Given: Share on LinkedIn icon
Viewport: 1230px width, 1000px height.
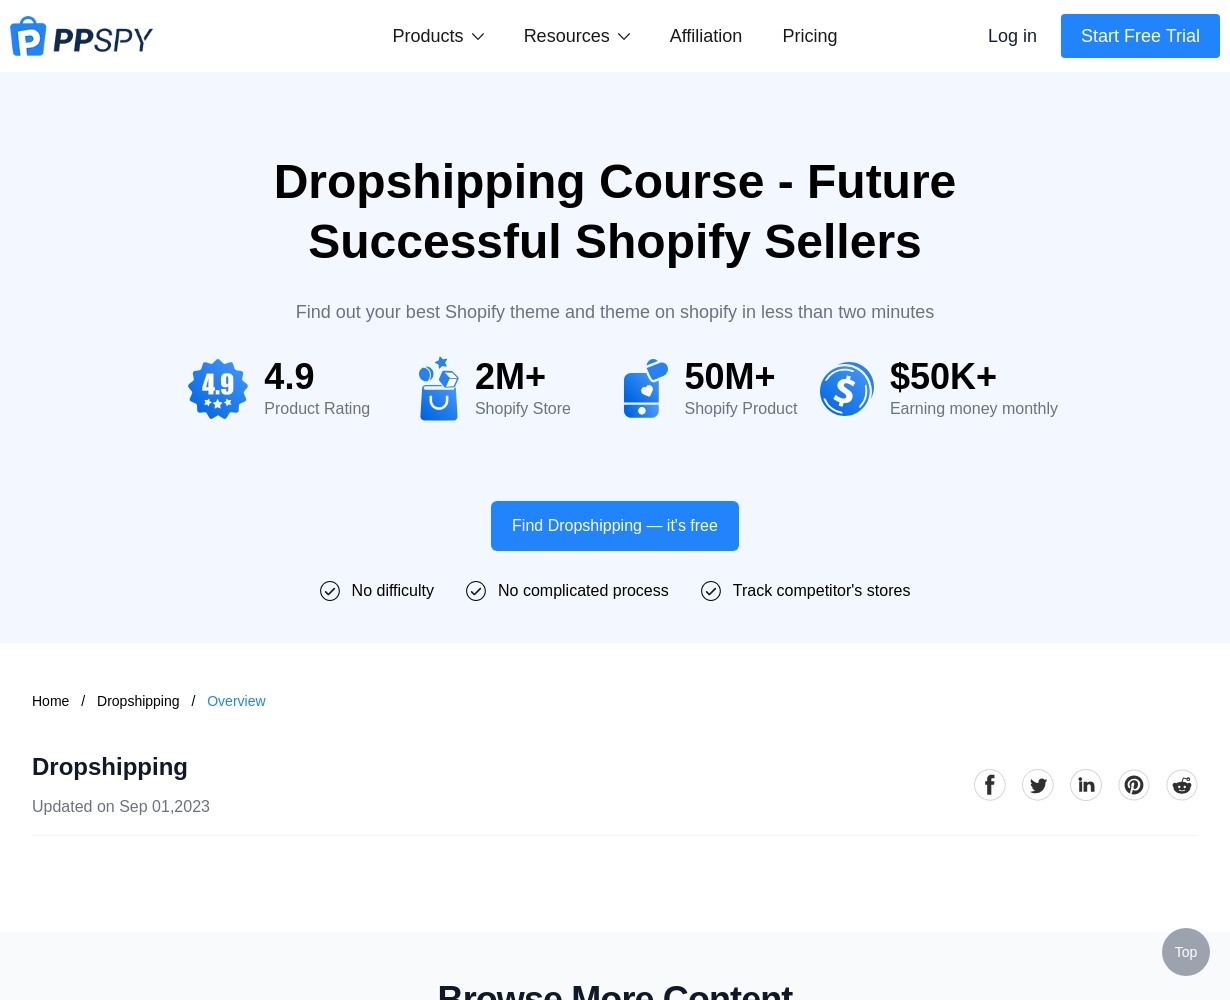Looking at the screenshot, I should tap(1086, 785).
